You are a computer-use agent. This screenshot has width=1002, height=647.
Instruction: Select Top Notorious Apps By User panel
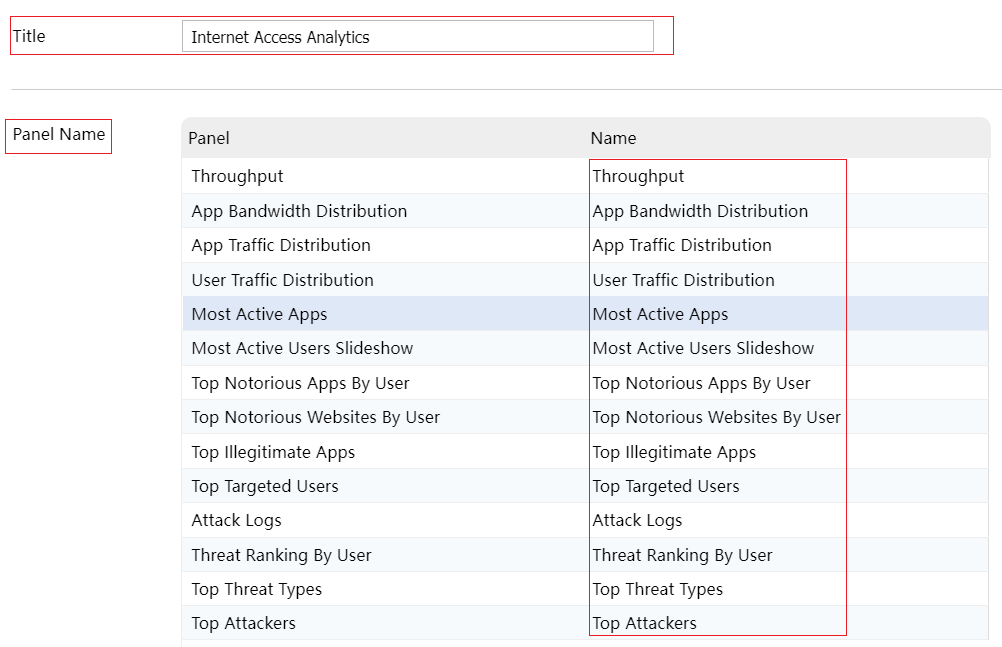(x=301, y=383)
